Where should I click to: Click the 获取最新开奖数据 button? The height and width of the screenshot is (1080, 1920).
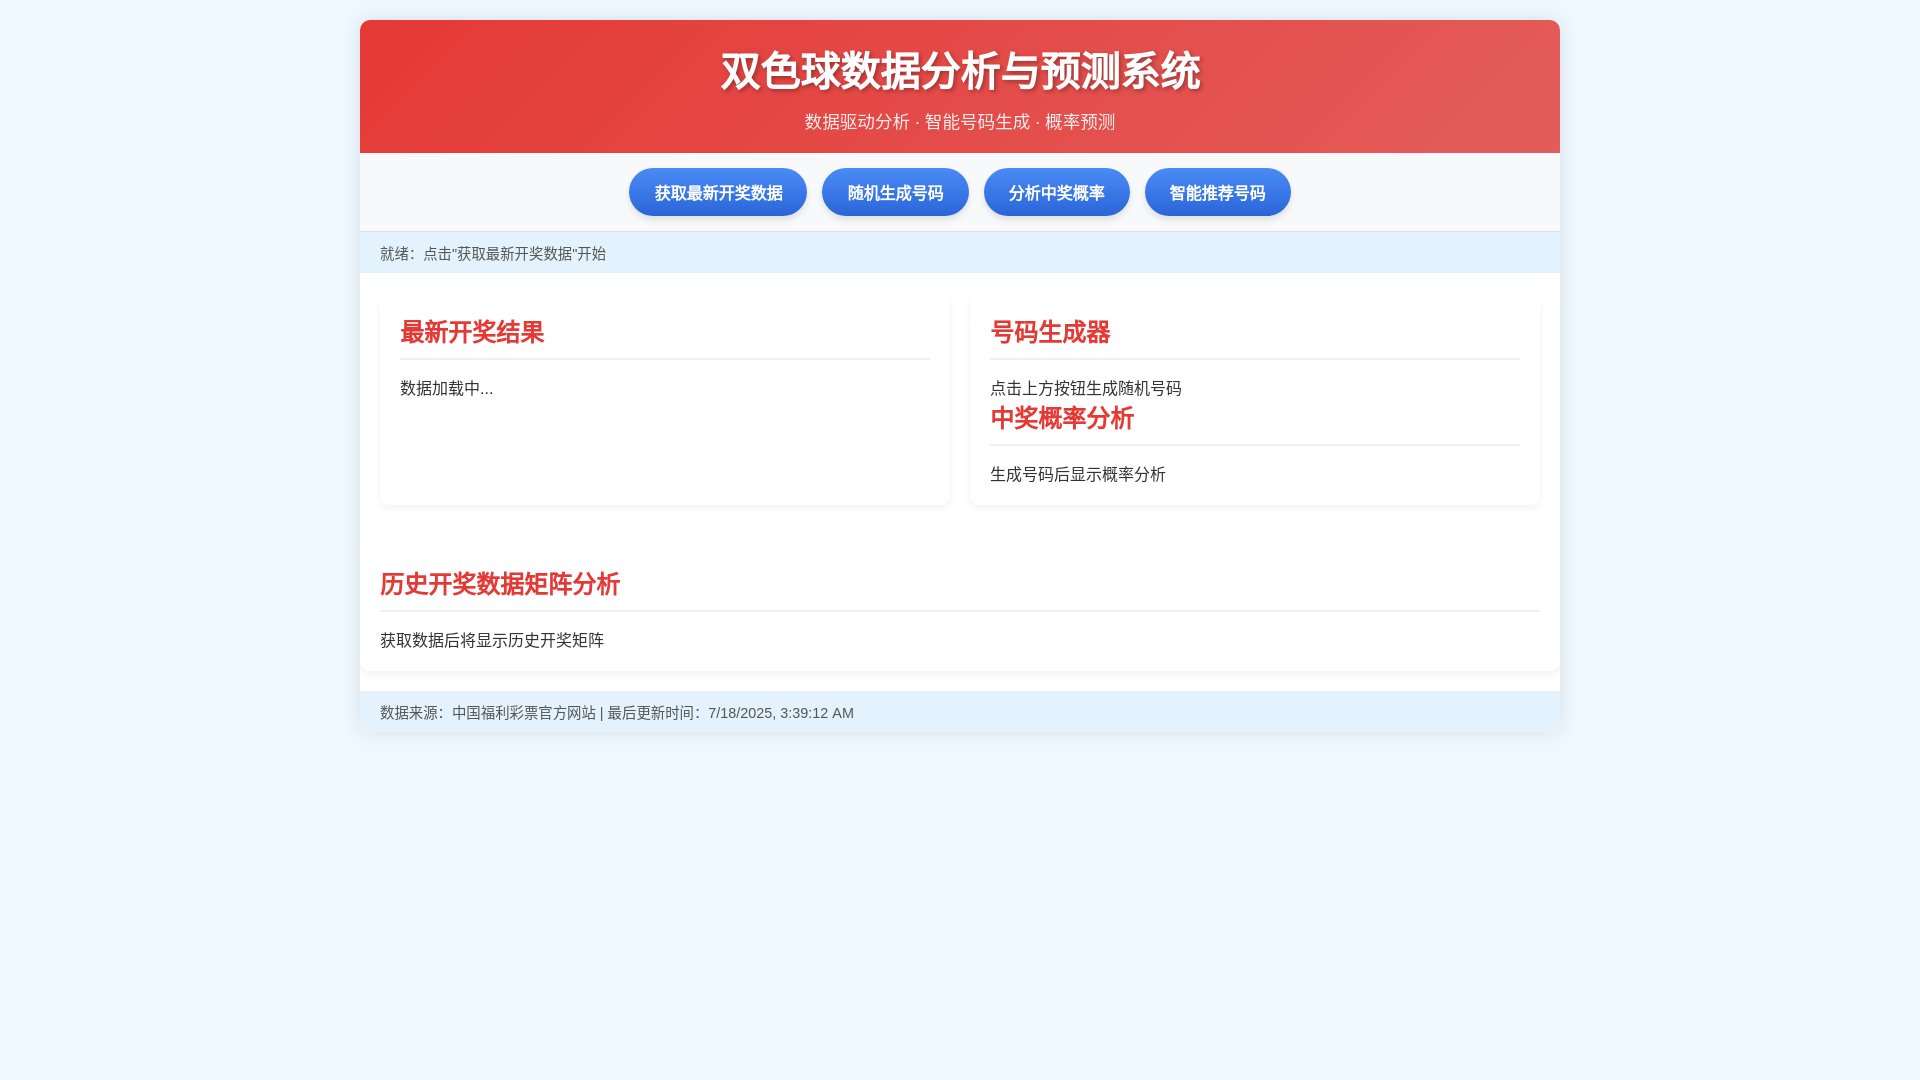718,192
